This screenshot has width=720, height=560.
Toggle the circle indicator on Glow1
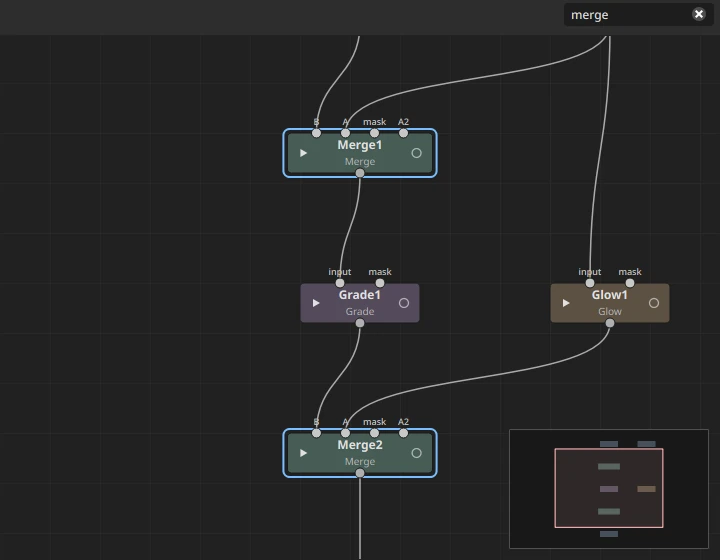[x=654, y=303]
